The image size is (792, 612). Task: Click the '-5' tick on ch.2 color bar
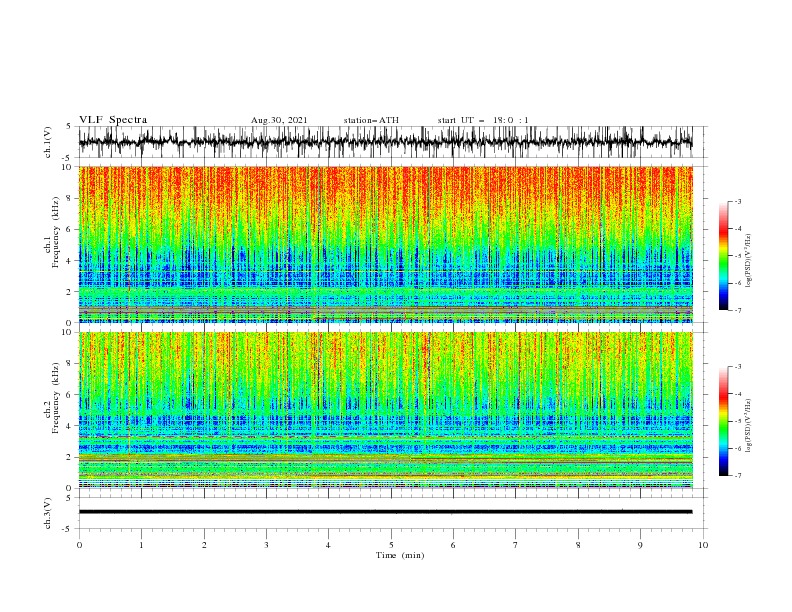pyautogui.click(x=738, y=421)
